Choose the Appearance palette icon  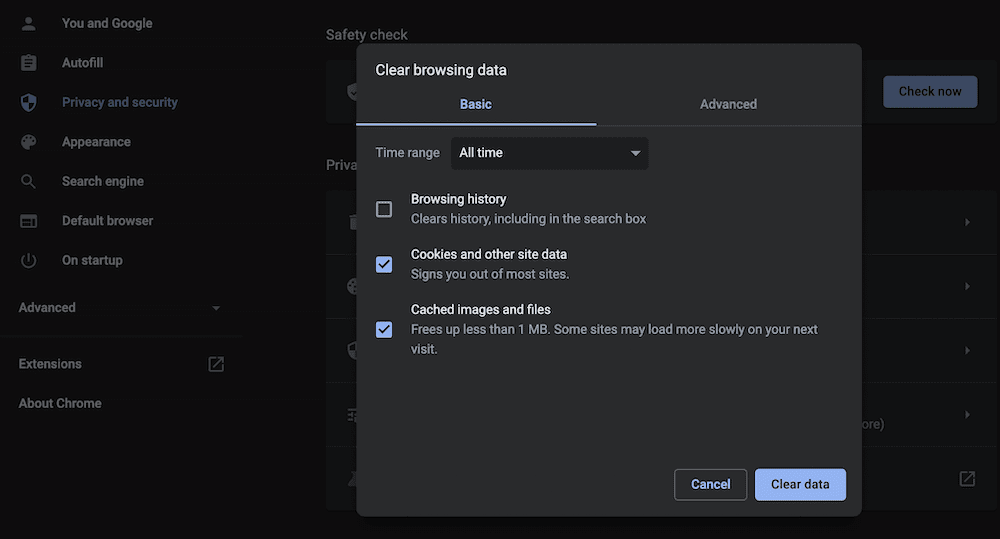click(x=28, y=142)
